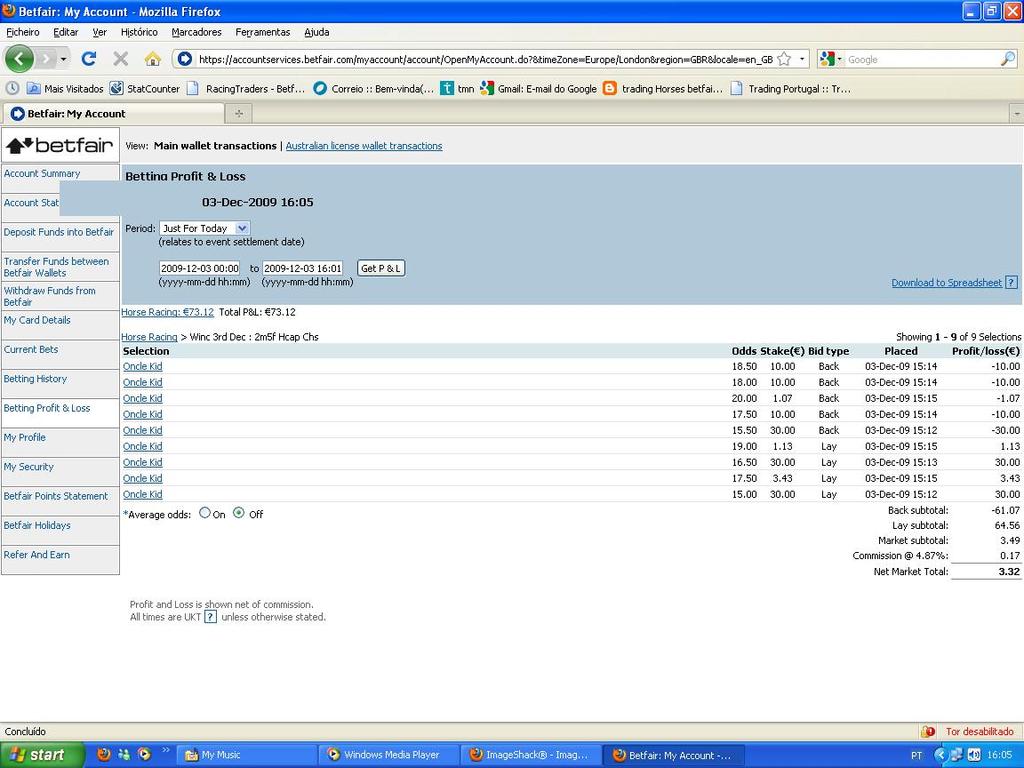The image size is (1024, 768).
Task: Click Download to Spreadsheet link
Action: (x=946, y=283)
